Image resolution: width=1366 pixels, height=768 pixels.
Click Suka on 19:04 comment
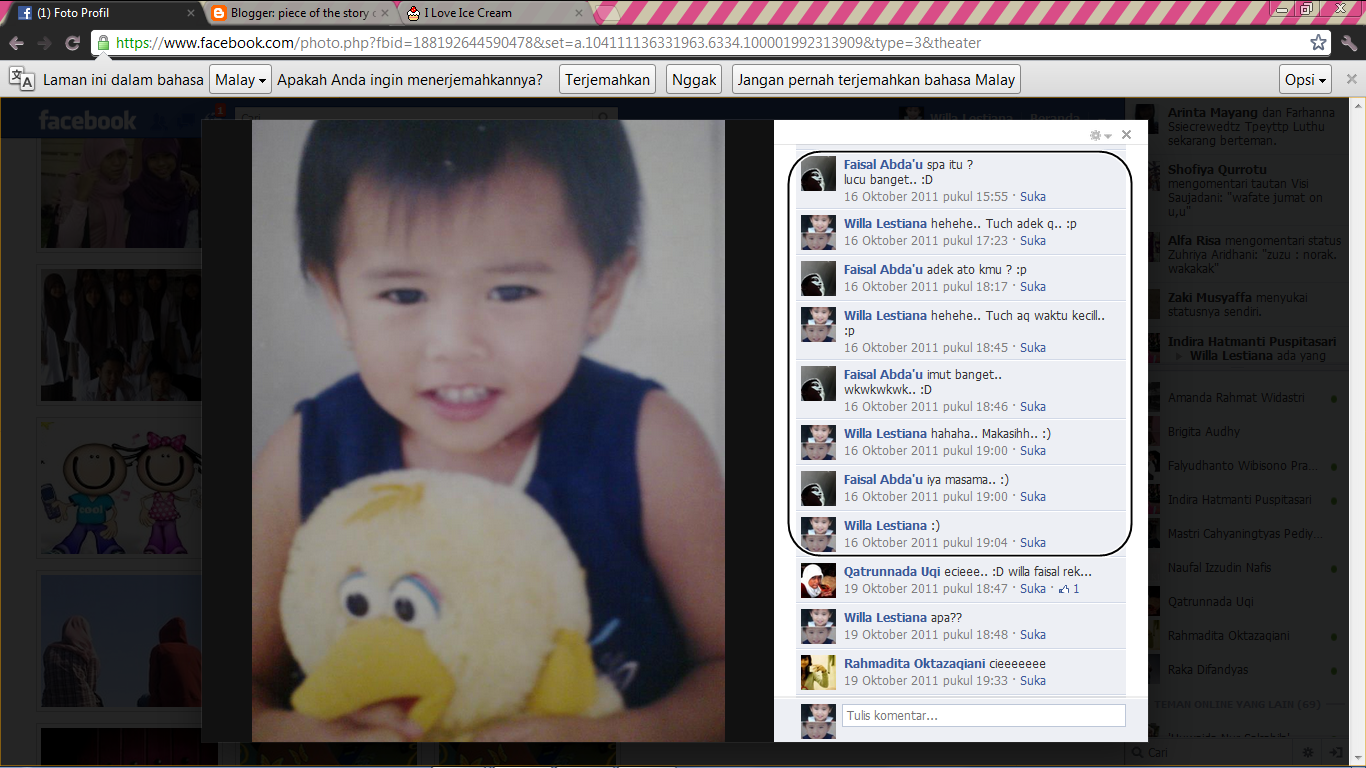point(1033,542)
